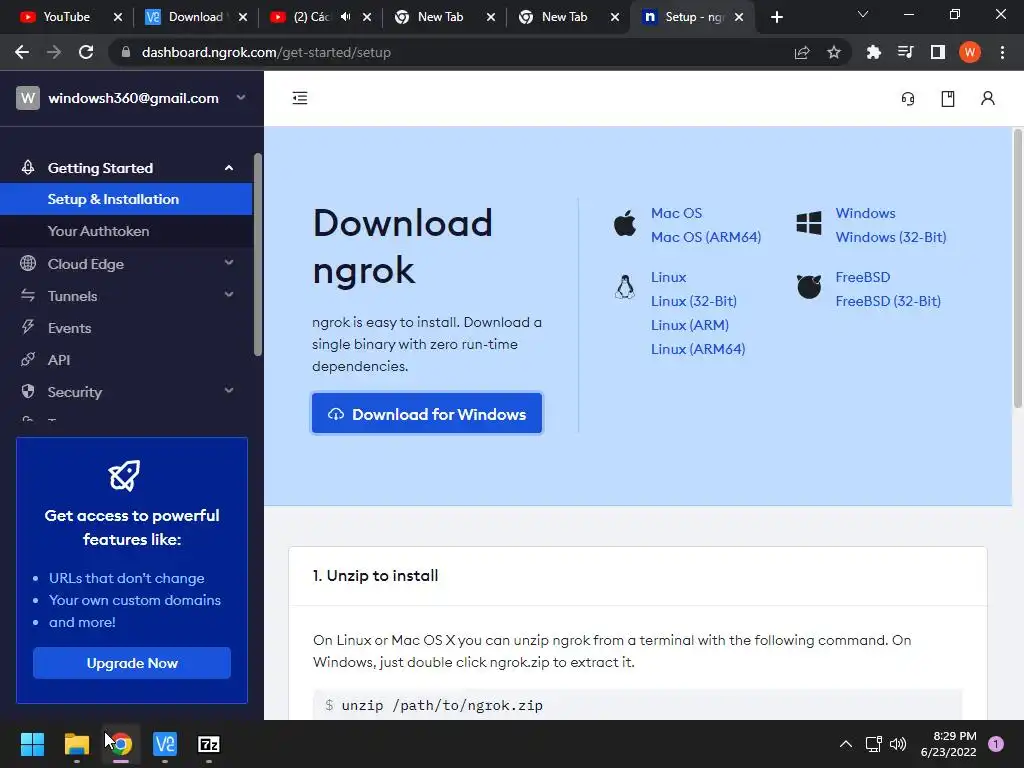Click the sidebar vertical scrollbar
The image size is (1024, 768).
click(x=258, y=255)
